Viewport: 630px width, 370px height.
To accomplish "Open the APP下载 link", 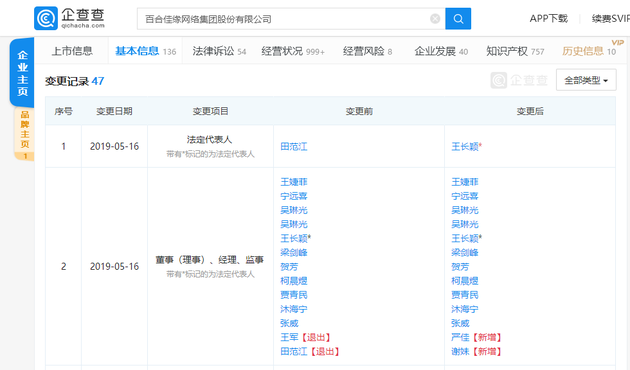I will pos(548,18).
